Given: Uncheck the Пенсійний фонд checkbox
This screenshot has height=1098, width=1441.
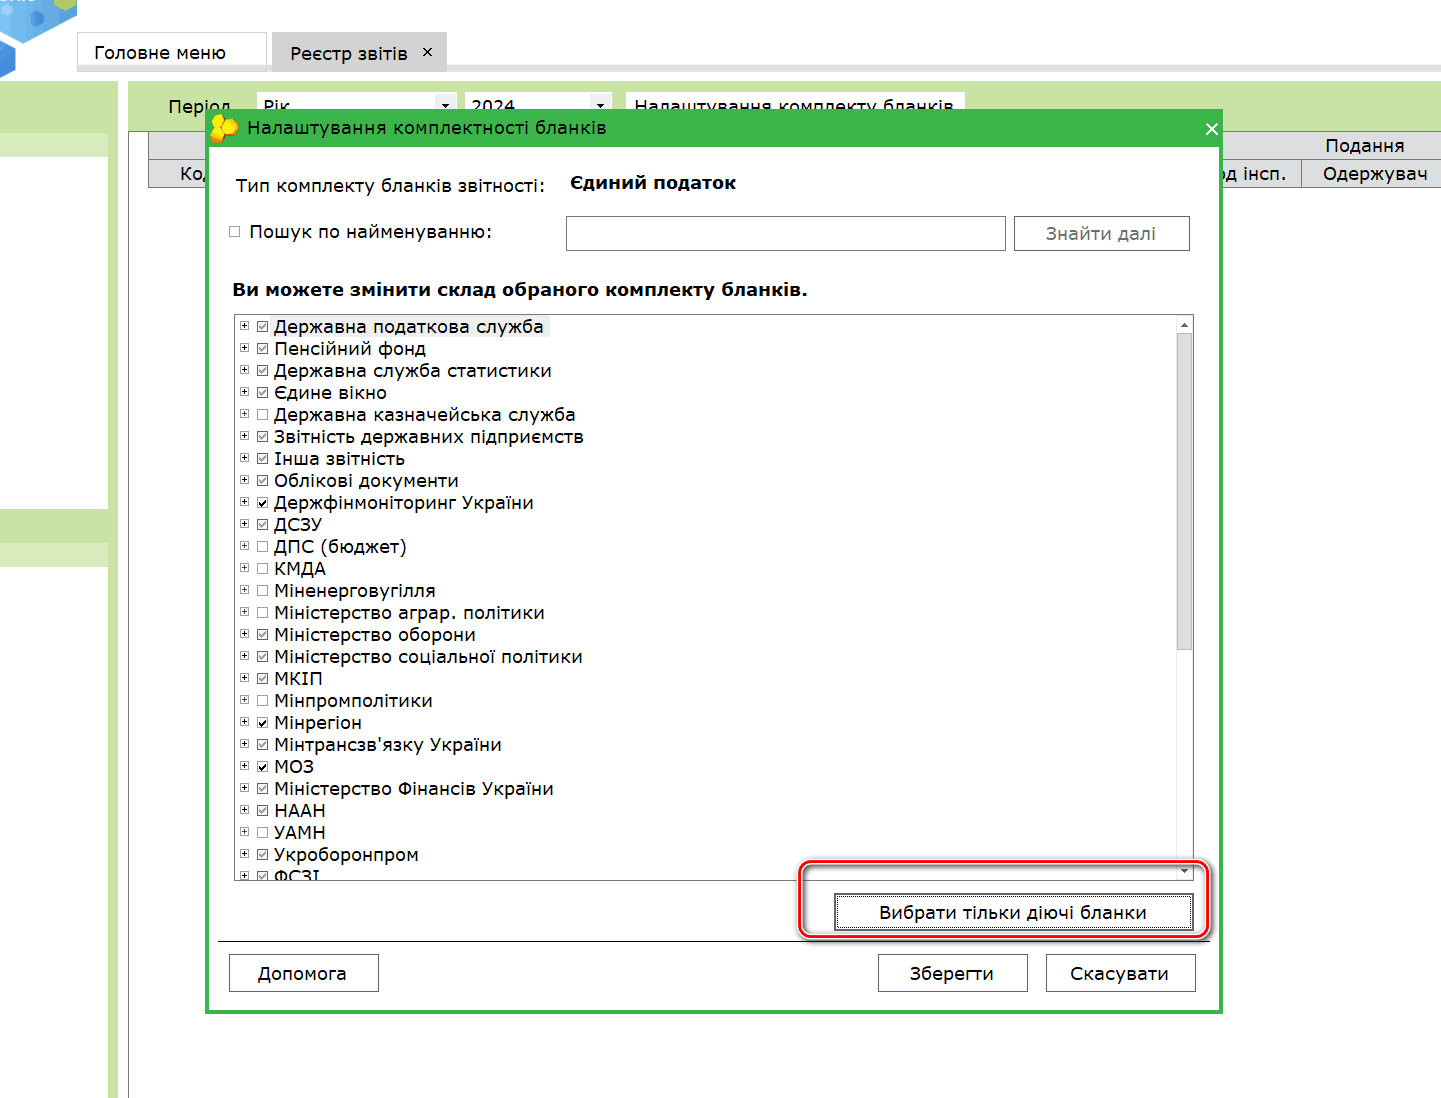Looking at the screenshot, I should tap(263, 348).
